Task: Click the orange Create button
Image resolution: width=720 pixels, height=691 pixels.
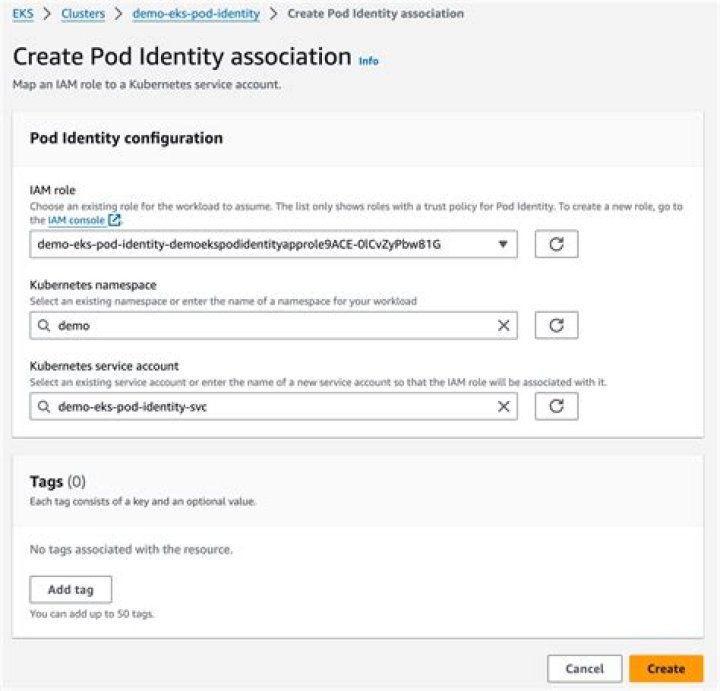Action: (x=666, y=668)
